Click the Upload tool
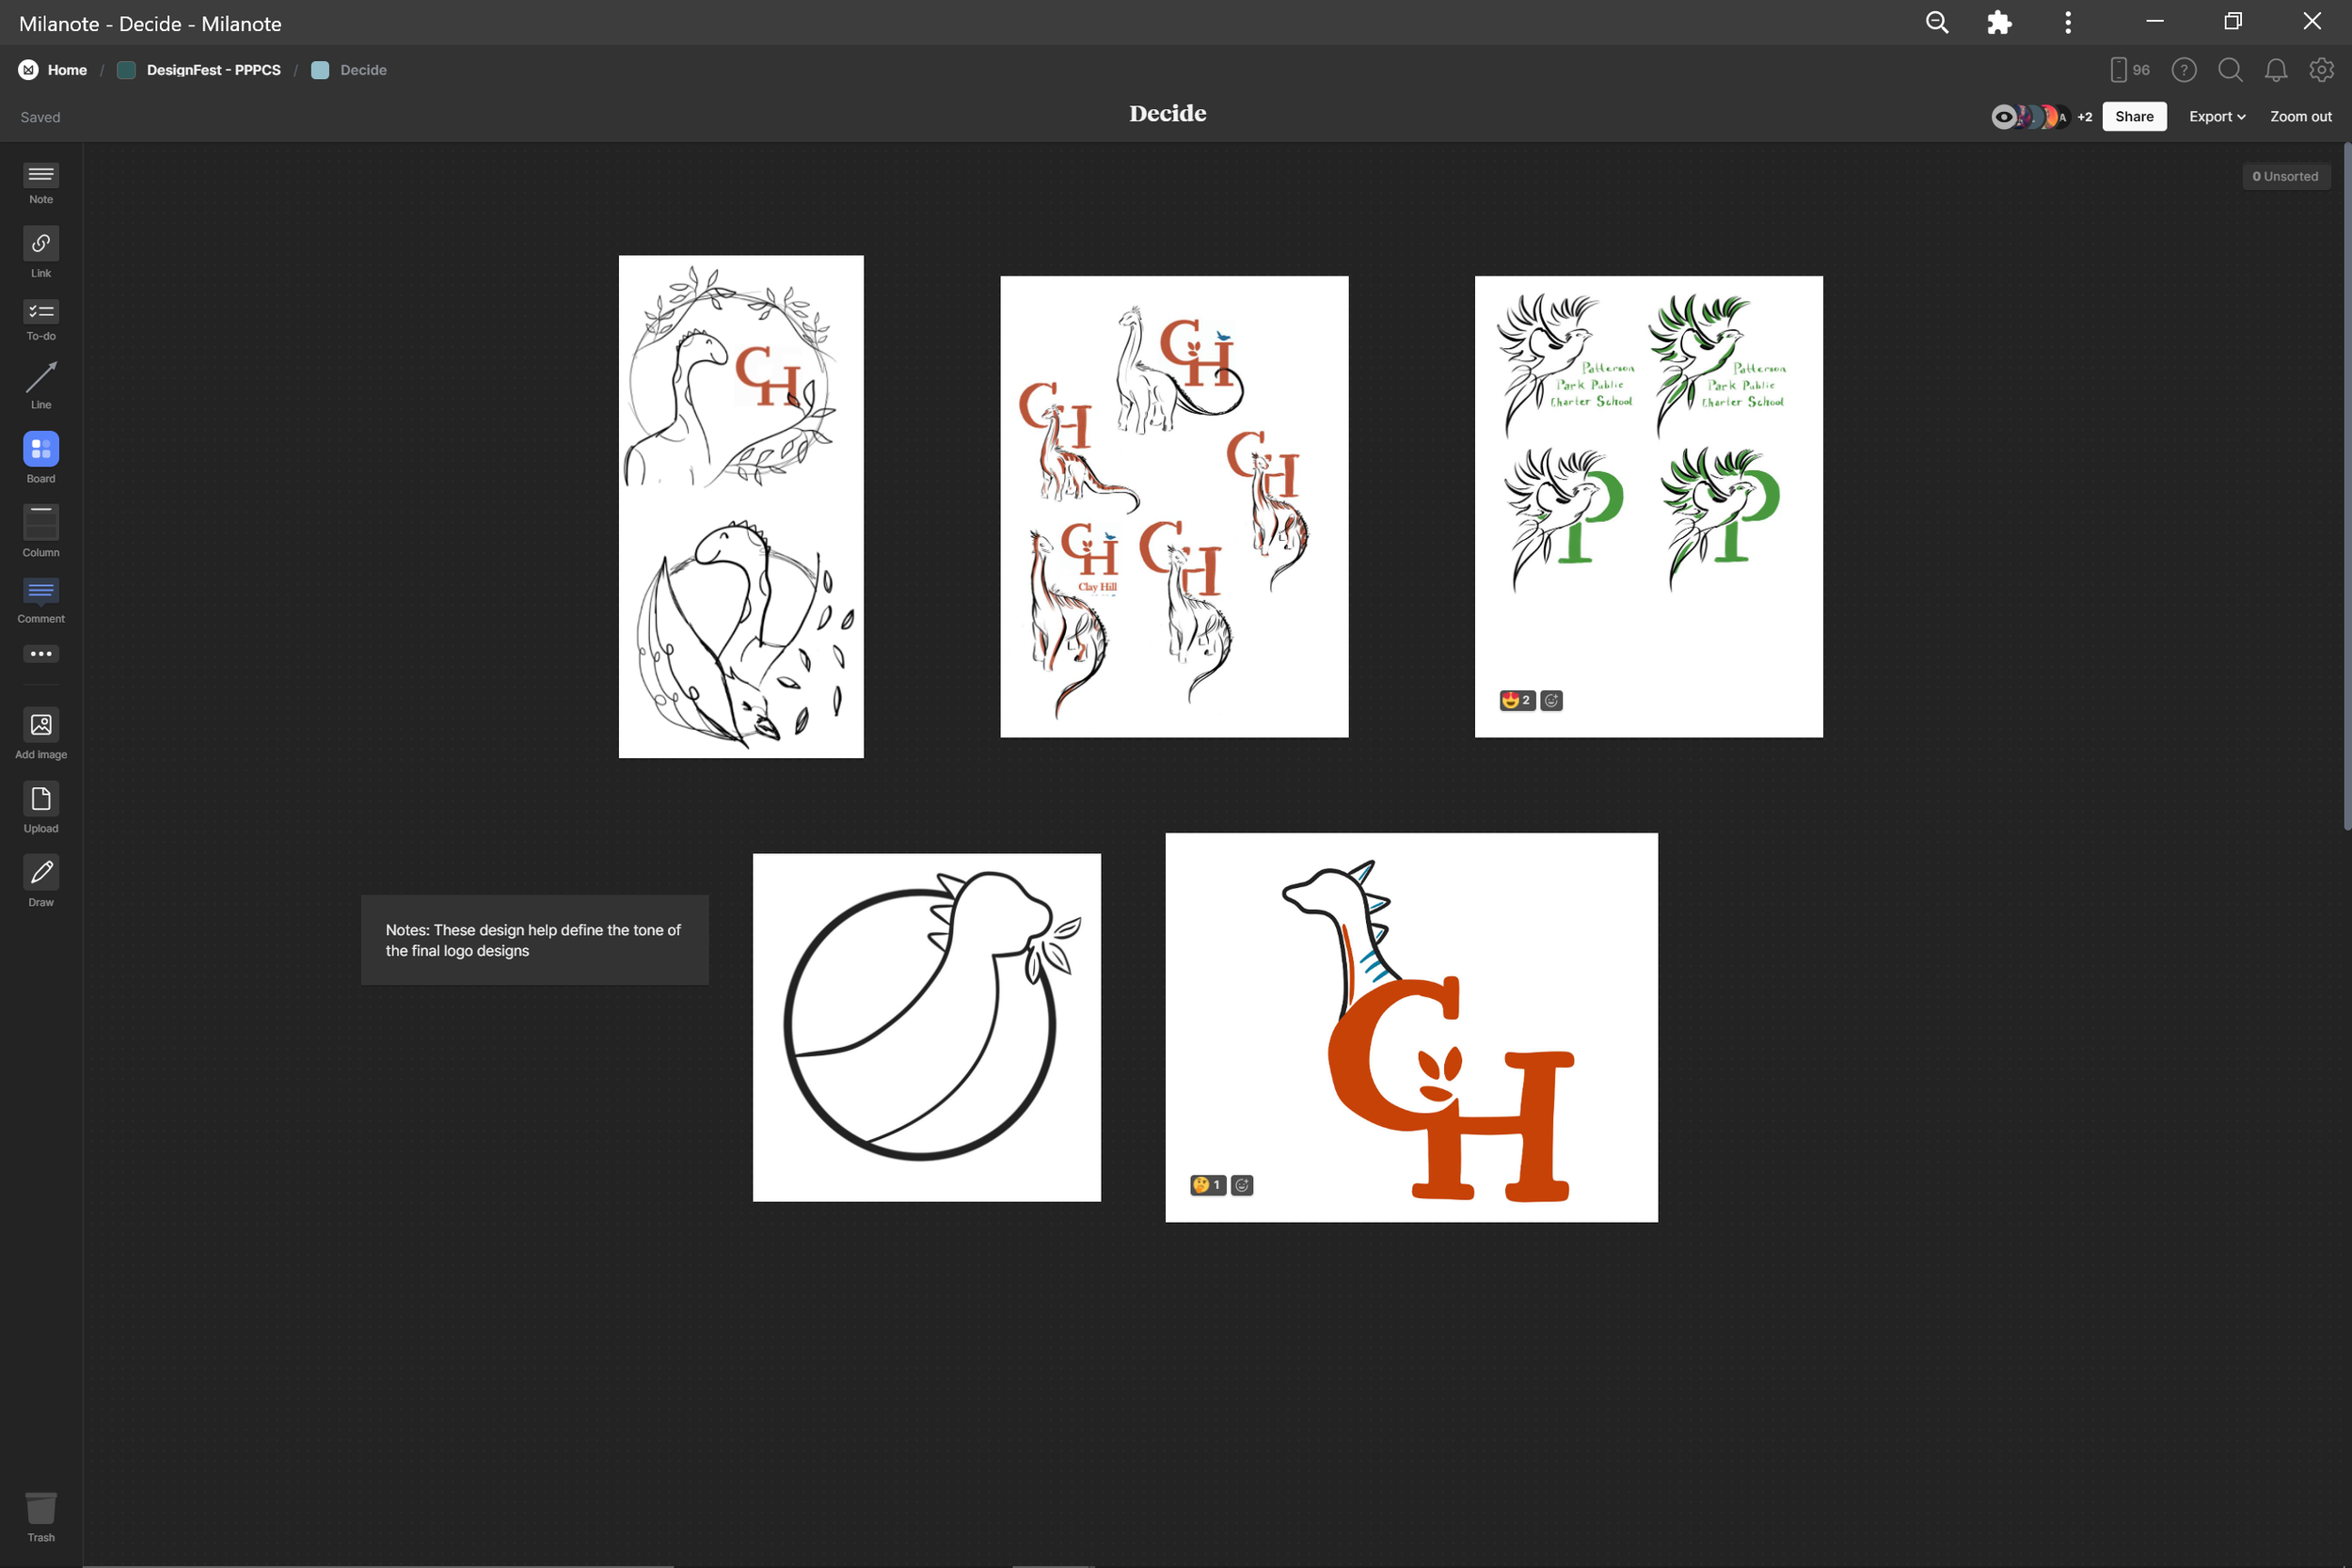 point(41,808)
